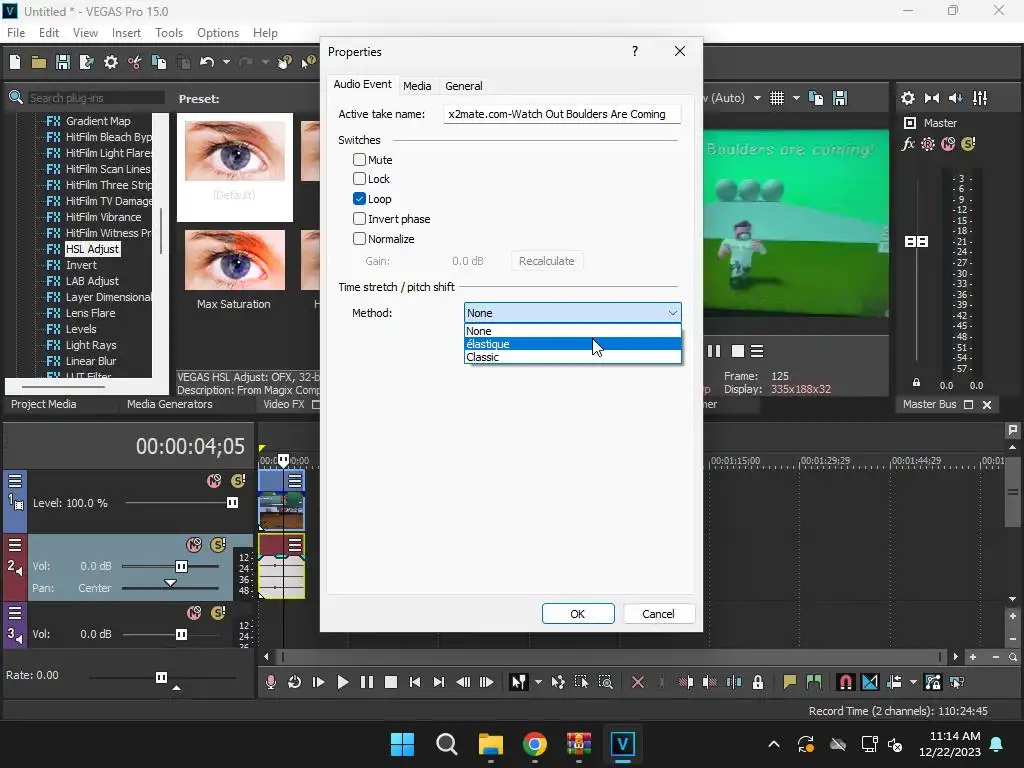
Task: Click Pause in the transport bar
Action: [x=367, y=682]
